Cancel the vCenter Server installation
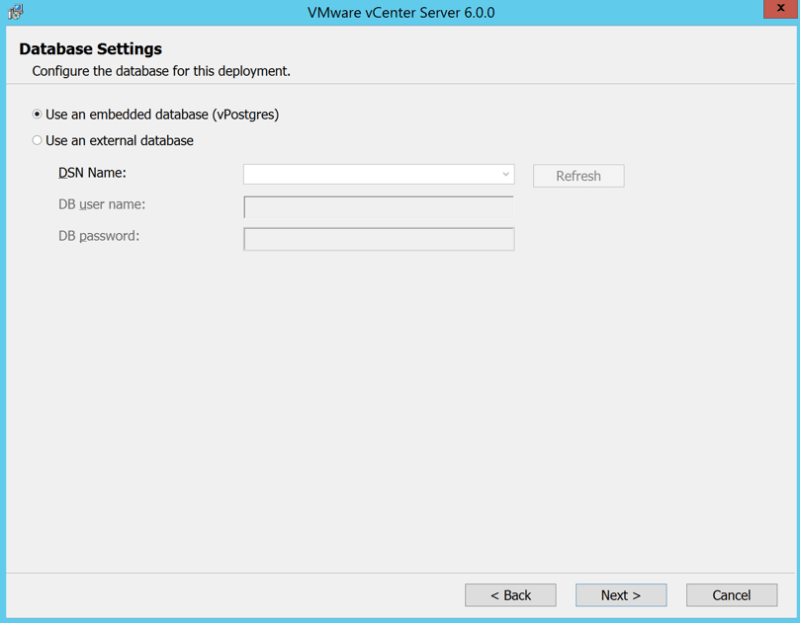 pos(731,595)
